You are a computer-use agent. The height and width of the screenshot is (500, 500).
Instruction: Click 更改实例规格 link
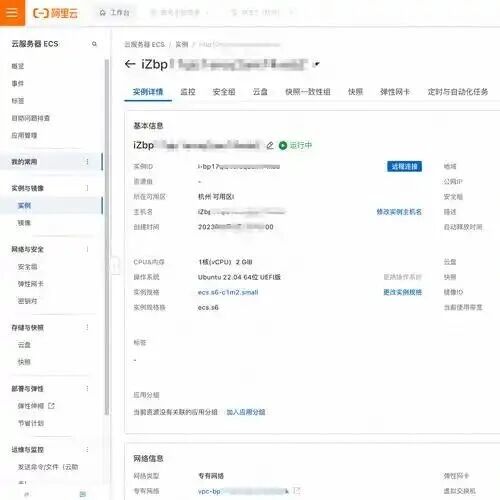click(403, 292)
